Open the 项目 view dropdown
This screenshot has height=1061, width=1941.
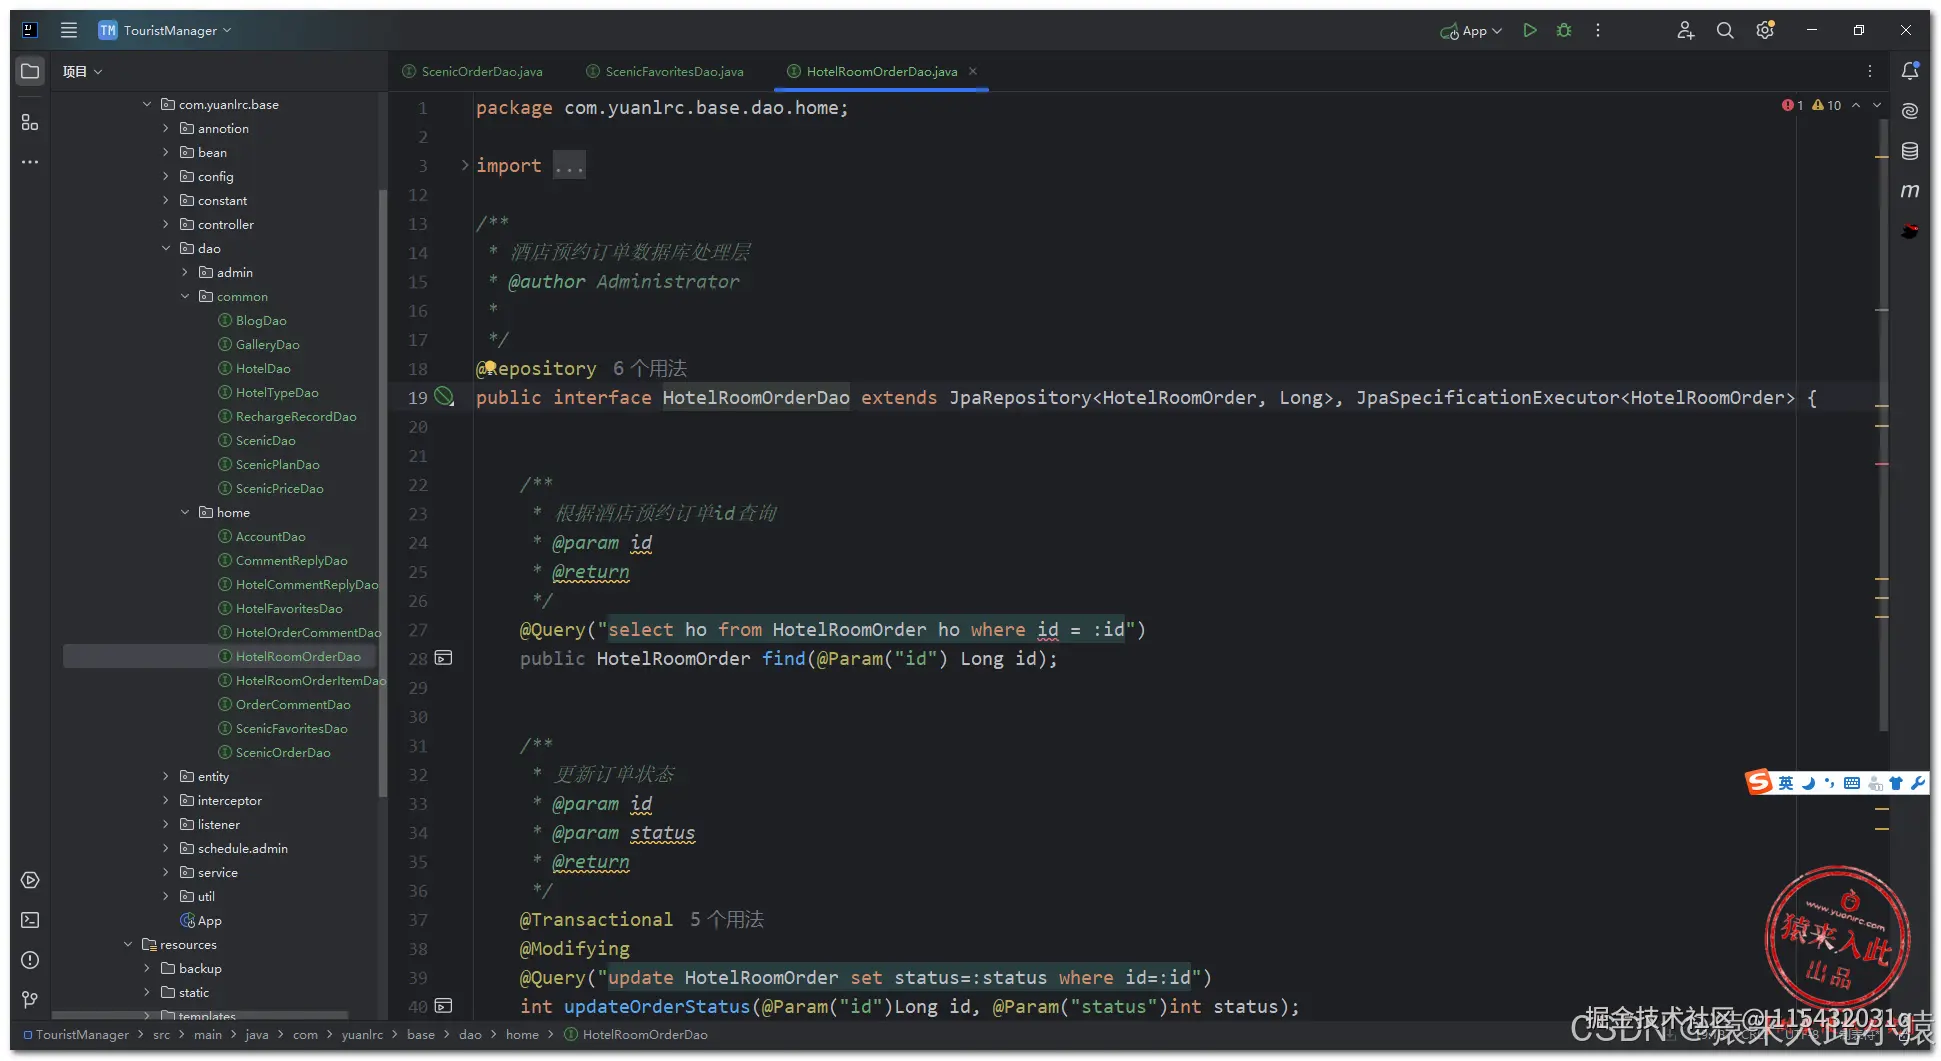click(x=83, y=71)
